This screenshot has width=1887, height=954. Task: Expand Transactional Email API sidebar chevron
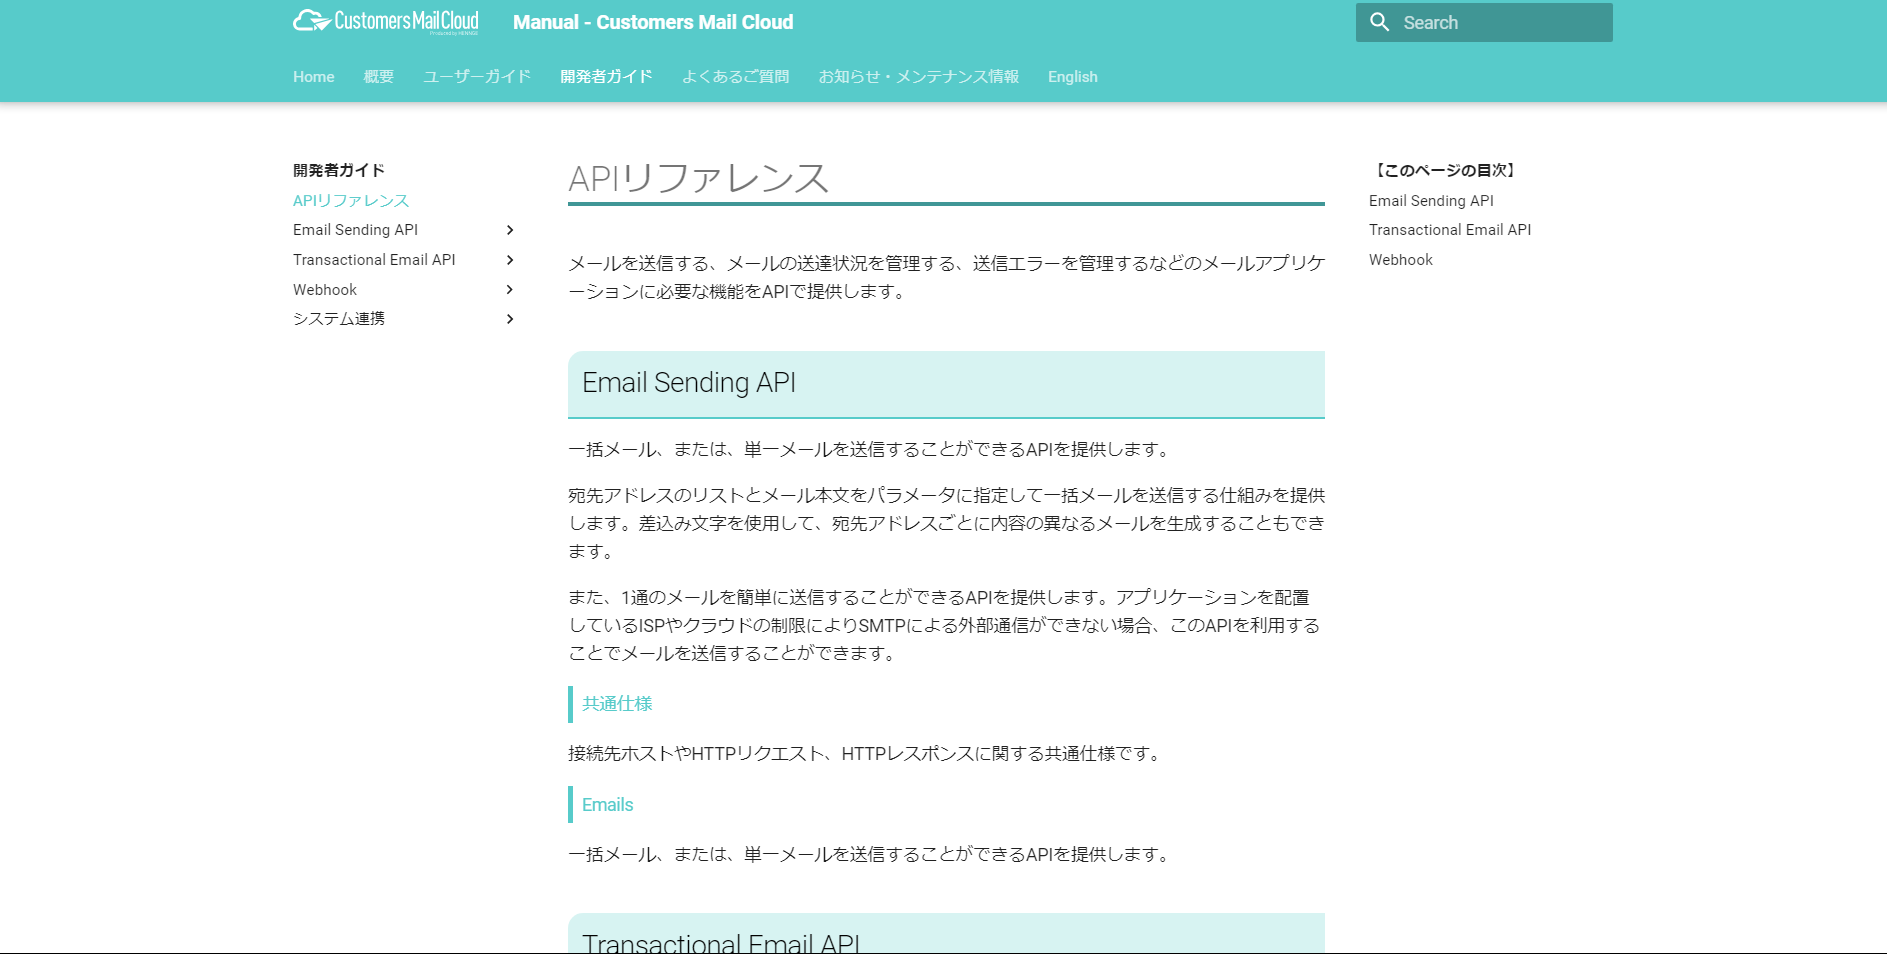click(x=510, y=260)
